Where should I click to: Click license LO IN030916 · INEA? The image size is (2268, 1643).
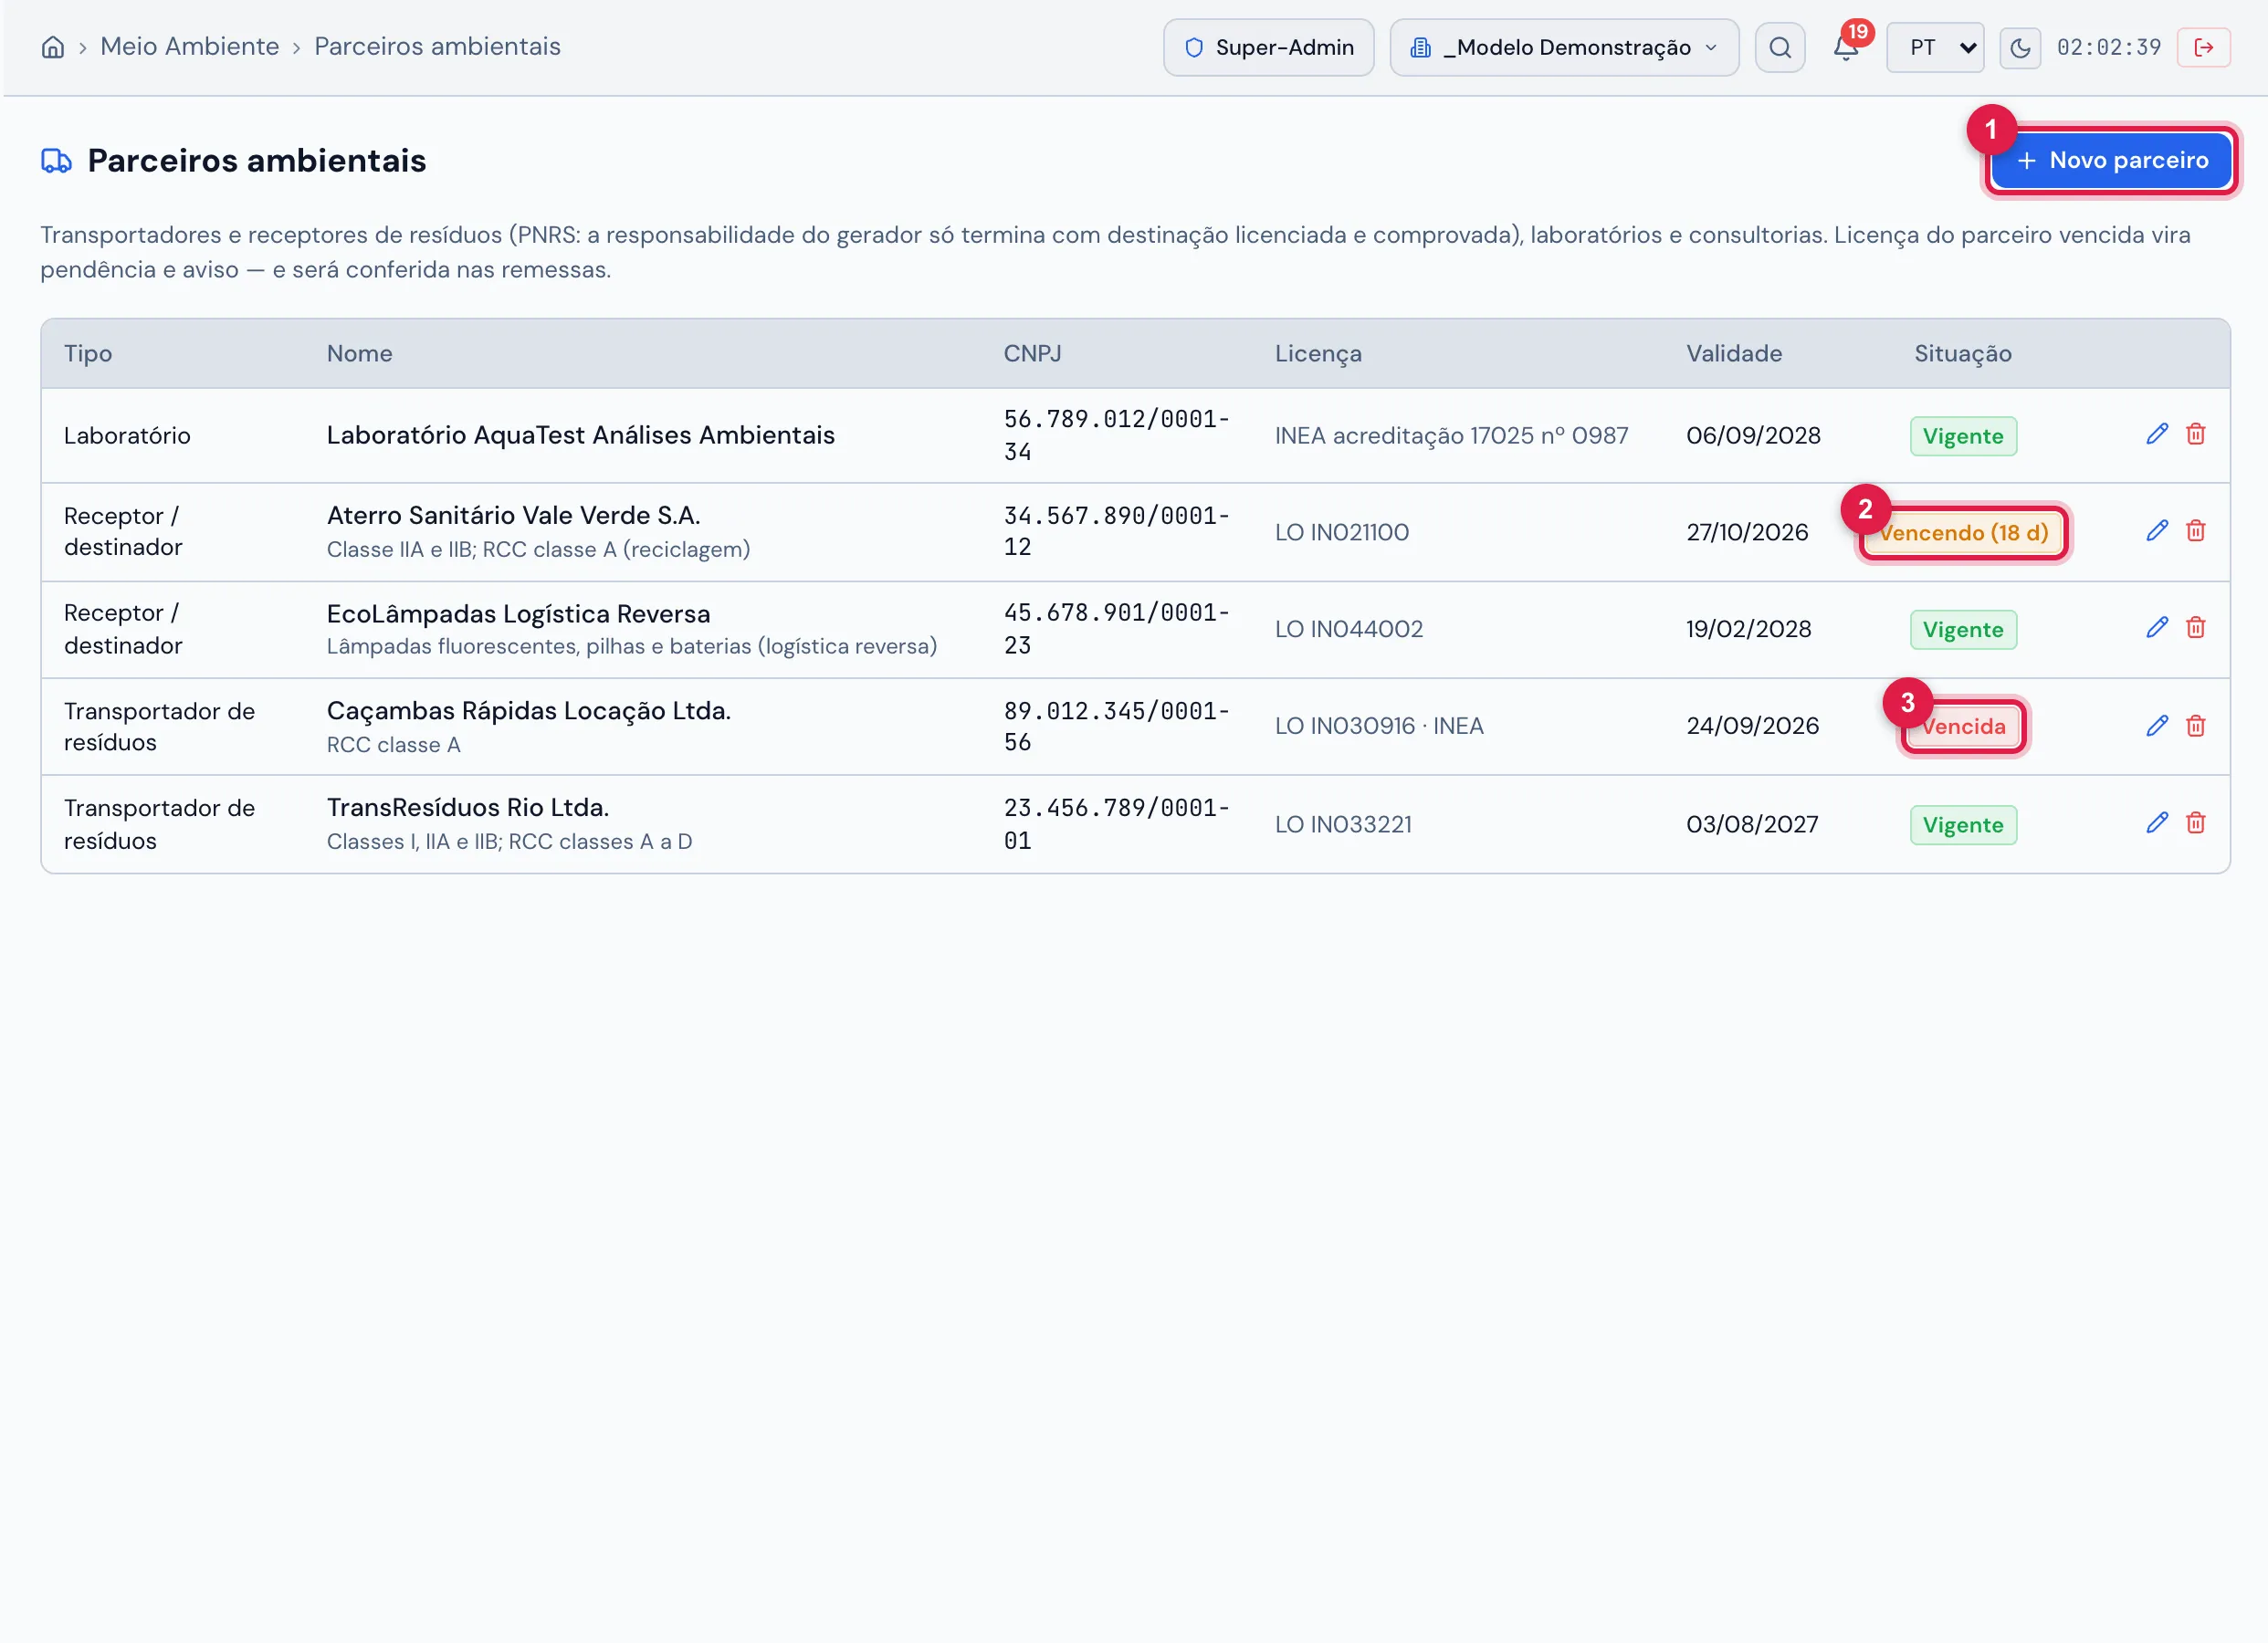(1379, 726)
